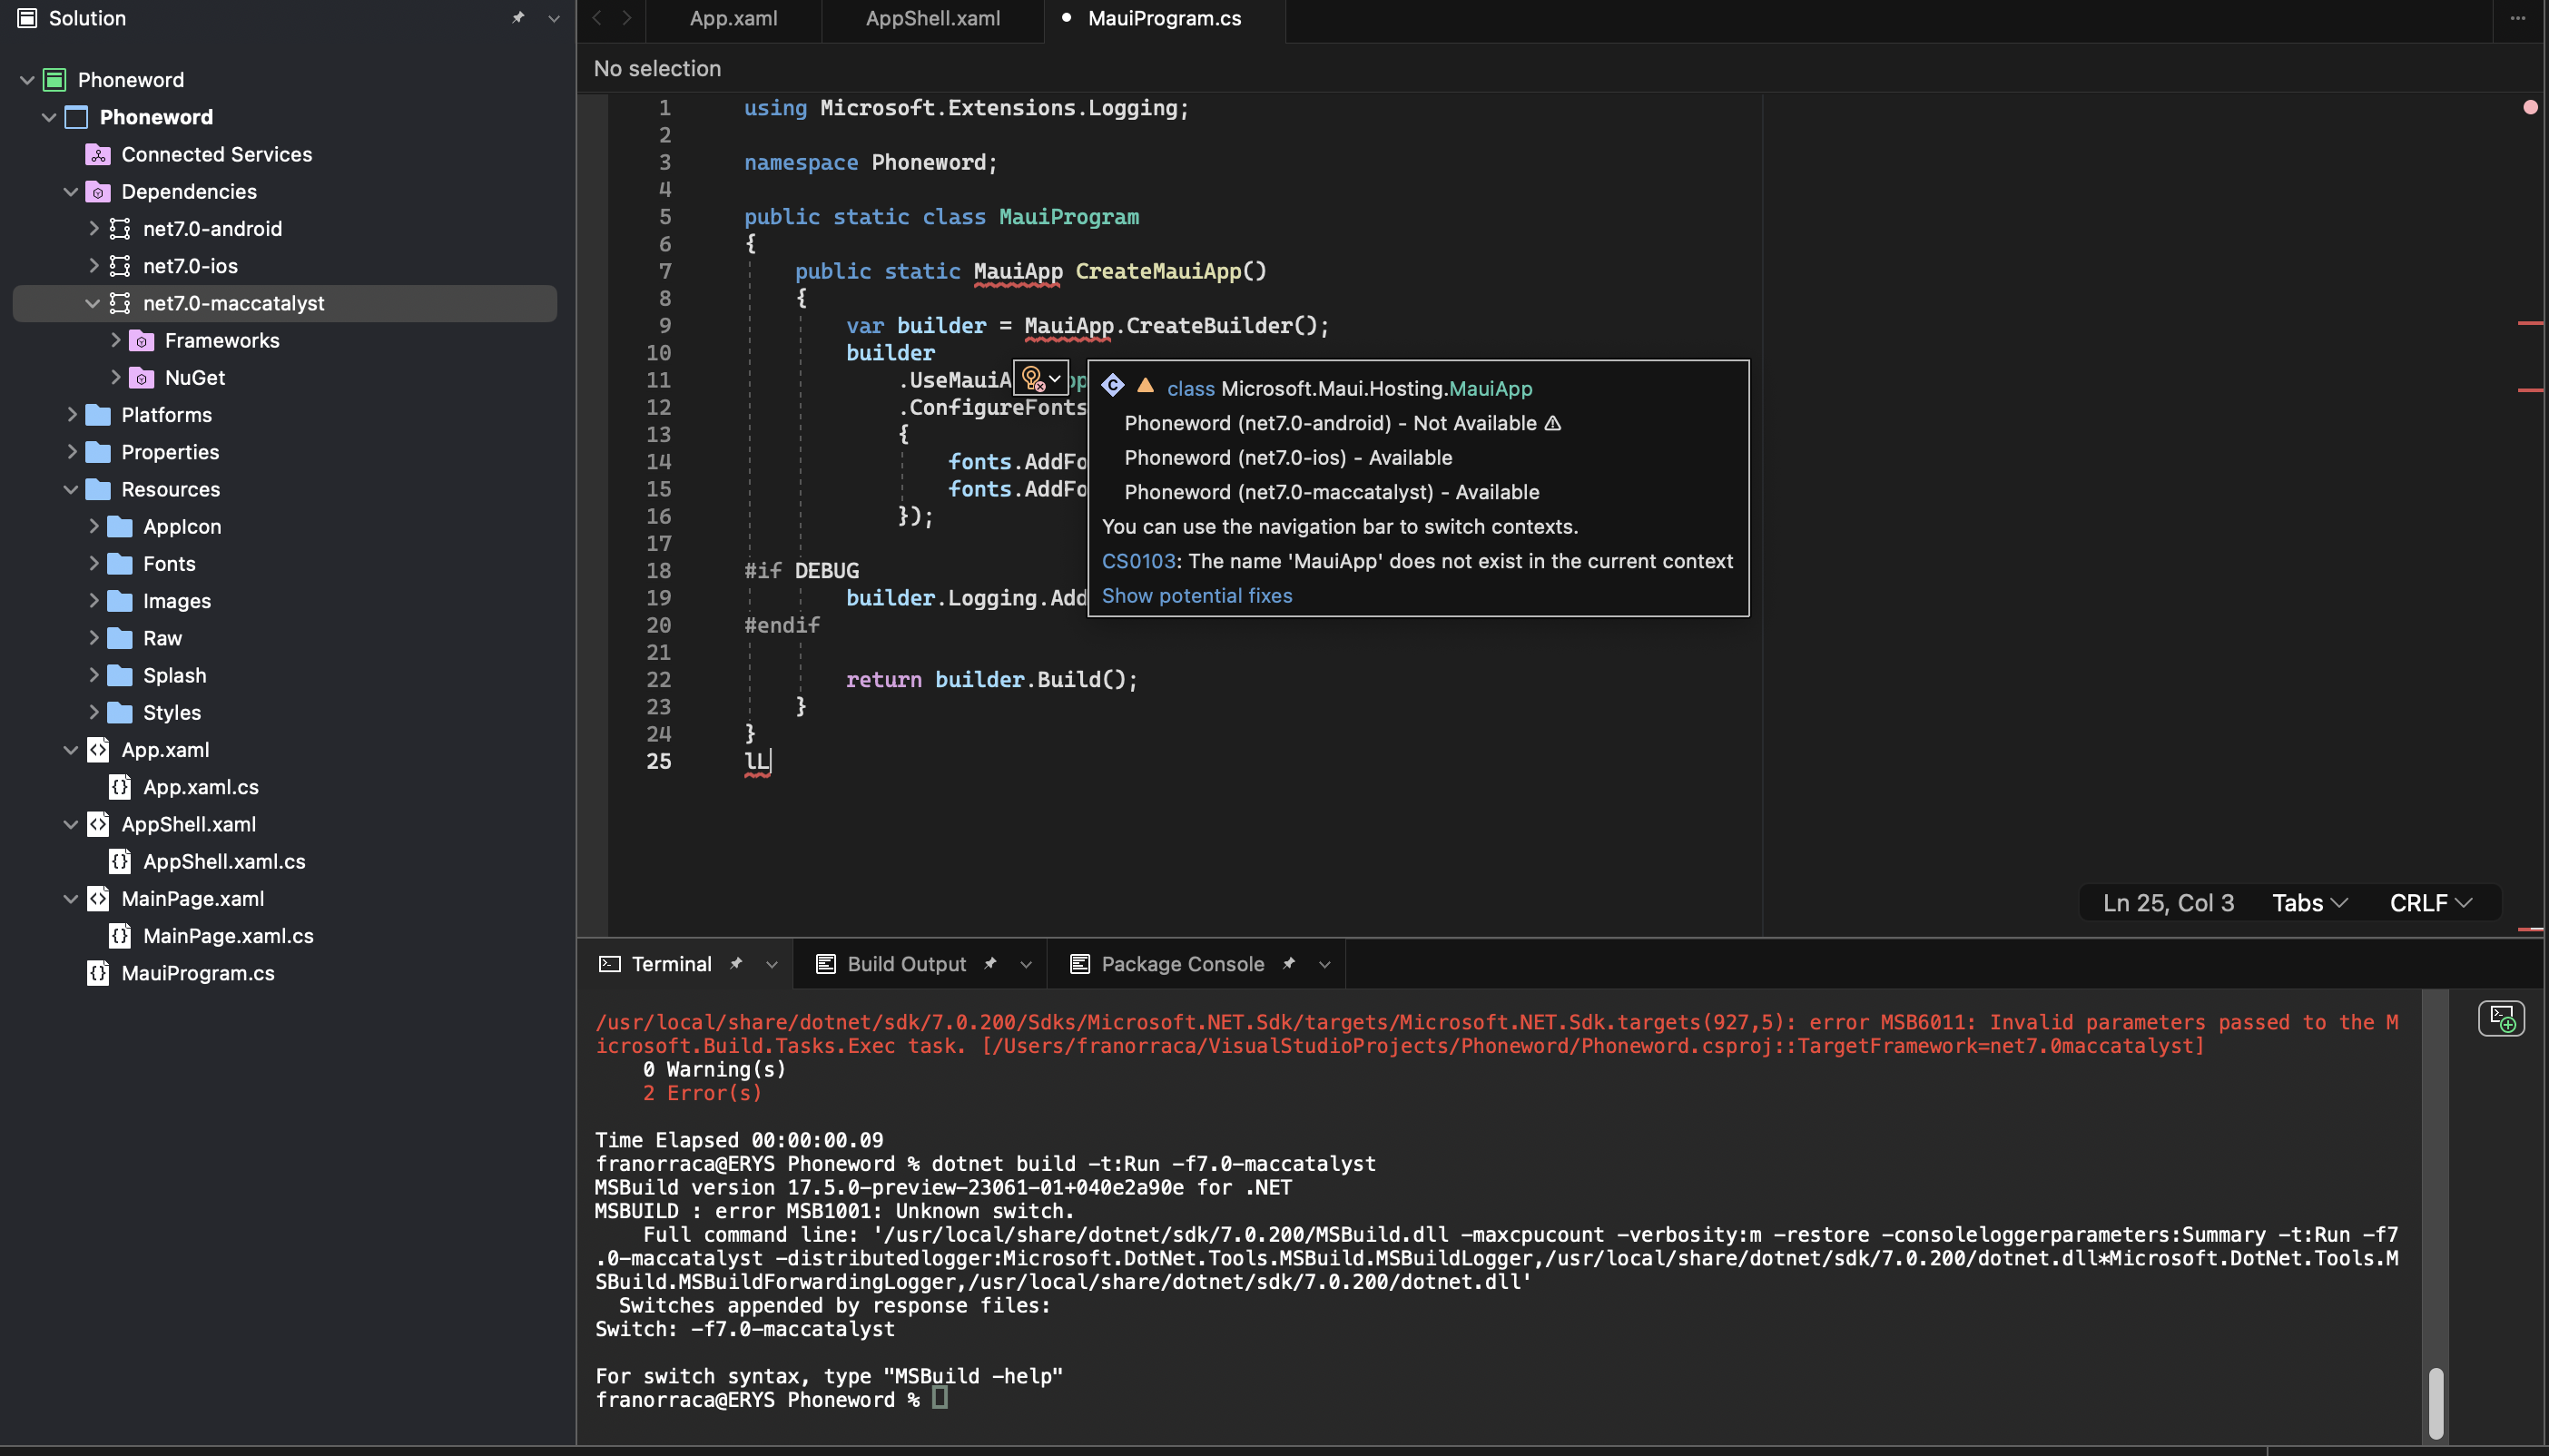Click the MauiProgram.cs file icon in tree
Screen dimensions: 2549x1456
click(x=98, y=973)
